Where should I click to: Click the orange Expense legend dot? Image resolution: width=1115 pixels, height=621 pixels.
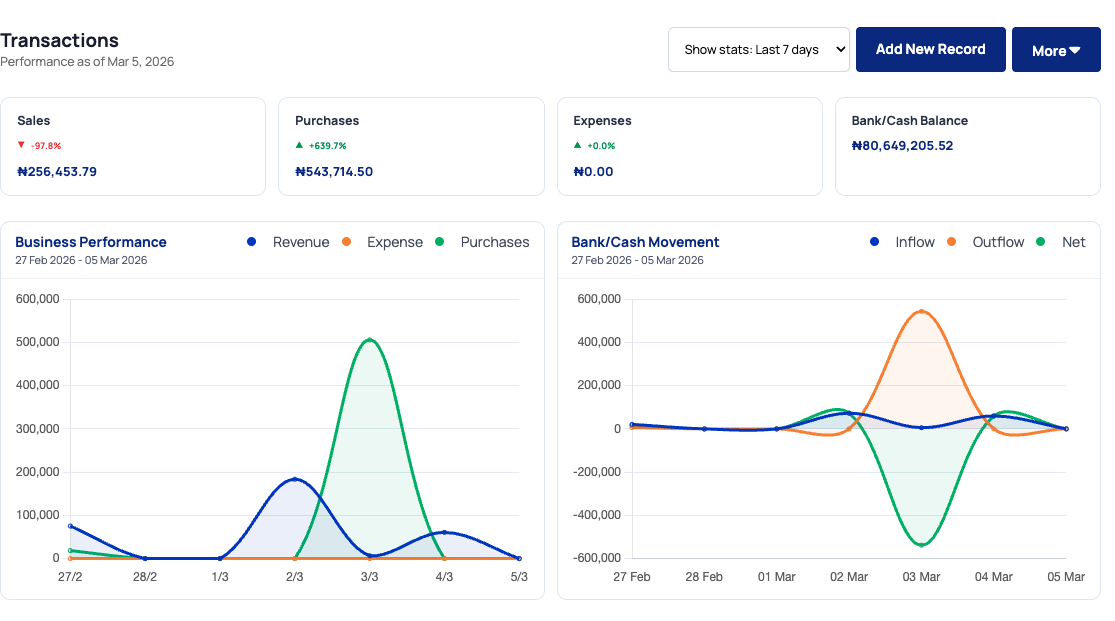point(345,242)
